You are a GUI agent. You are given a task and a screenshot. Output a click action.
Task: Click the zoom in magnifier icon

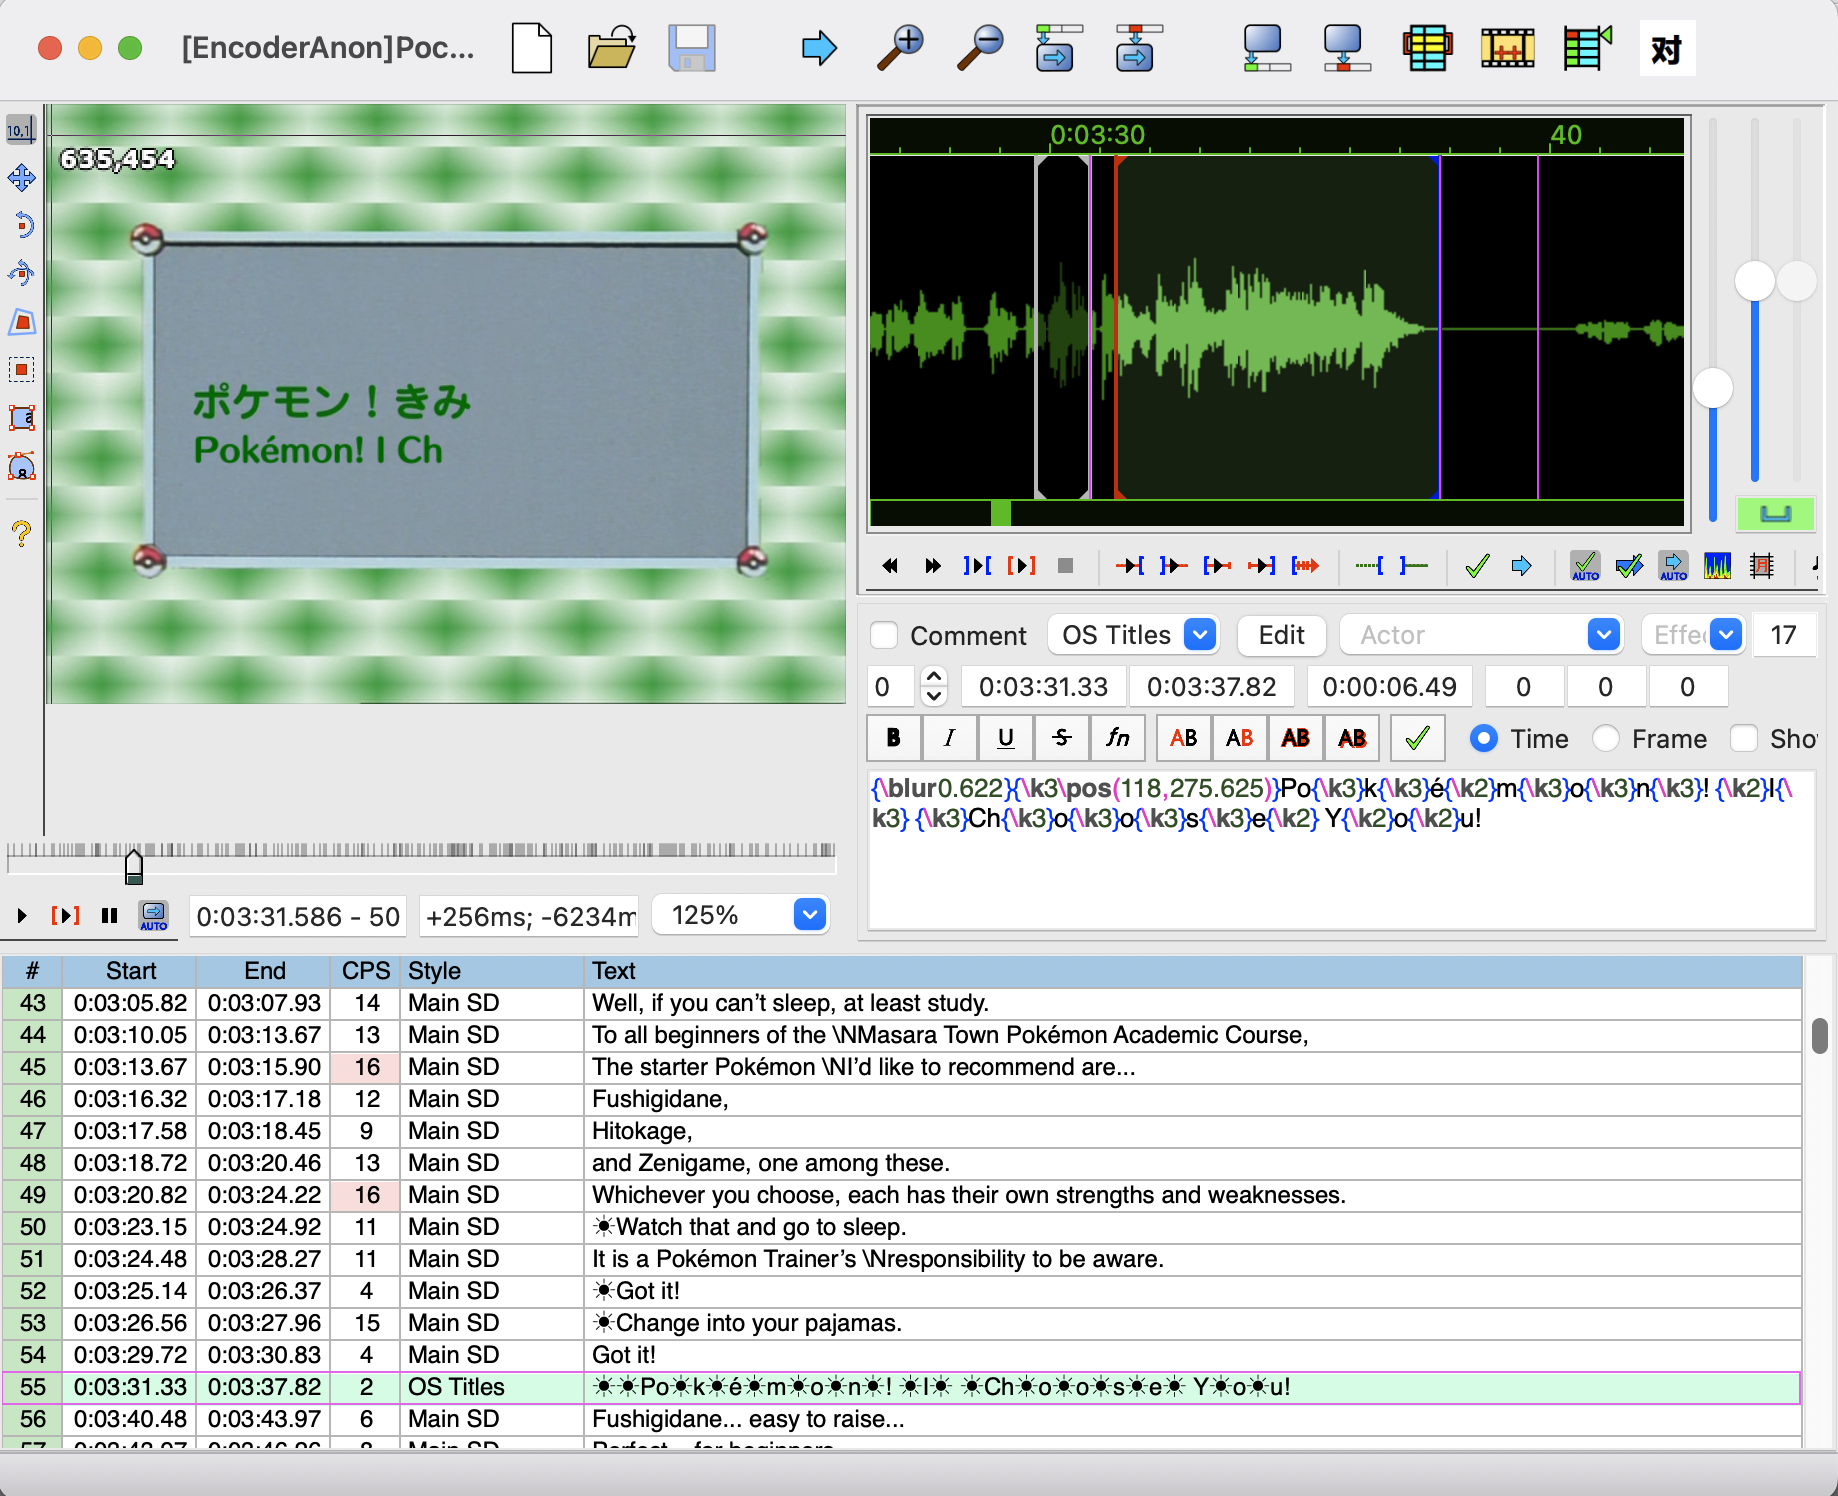(900, 48)
